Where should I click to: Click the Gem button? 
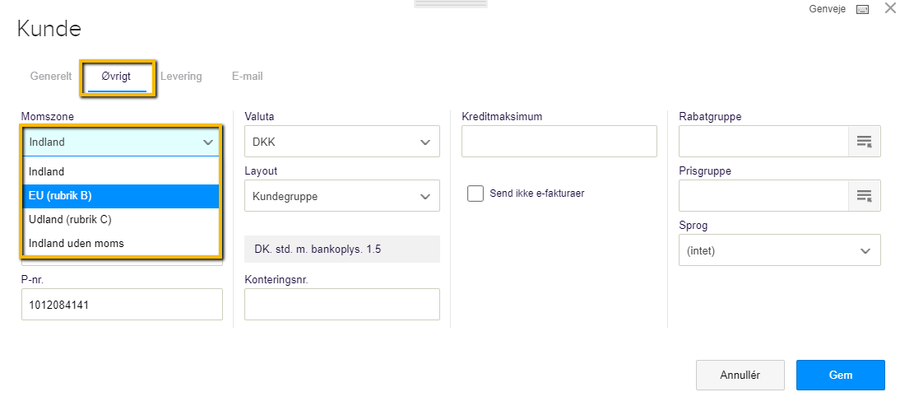point(840,375)
